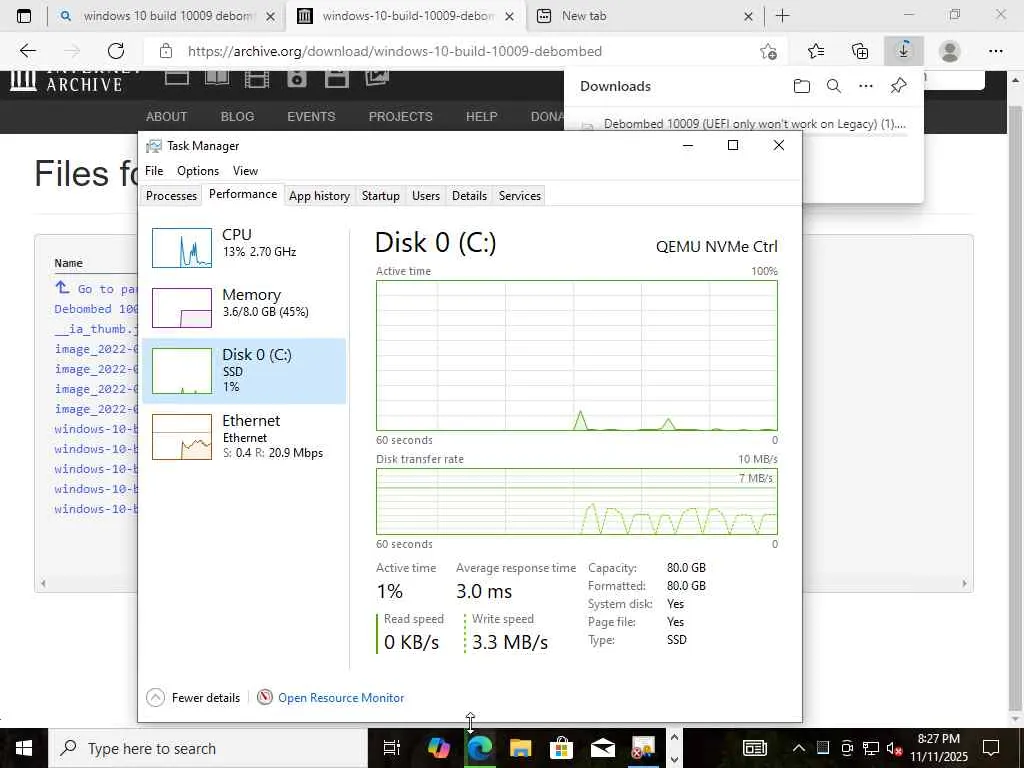Screen dimensions: 1024x768
Task: Open BLOG link on Internet Archive
Action: [x=237, y=116]
